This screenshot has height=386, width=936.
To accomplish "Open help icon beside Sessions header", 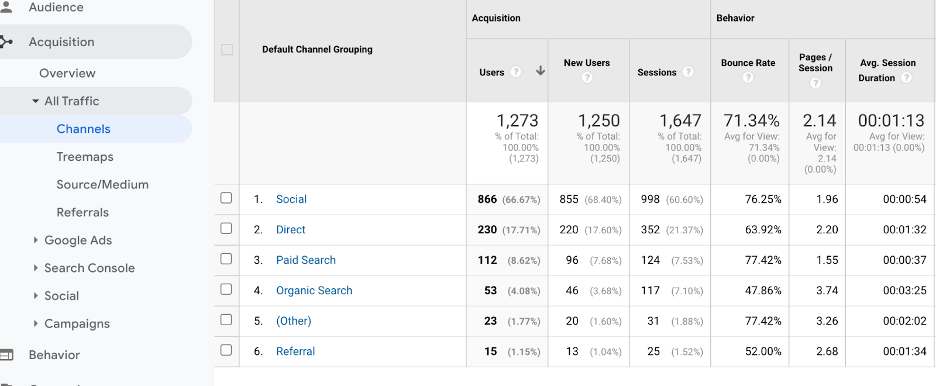I will coord(688,72).
